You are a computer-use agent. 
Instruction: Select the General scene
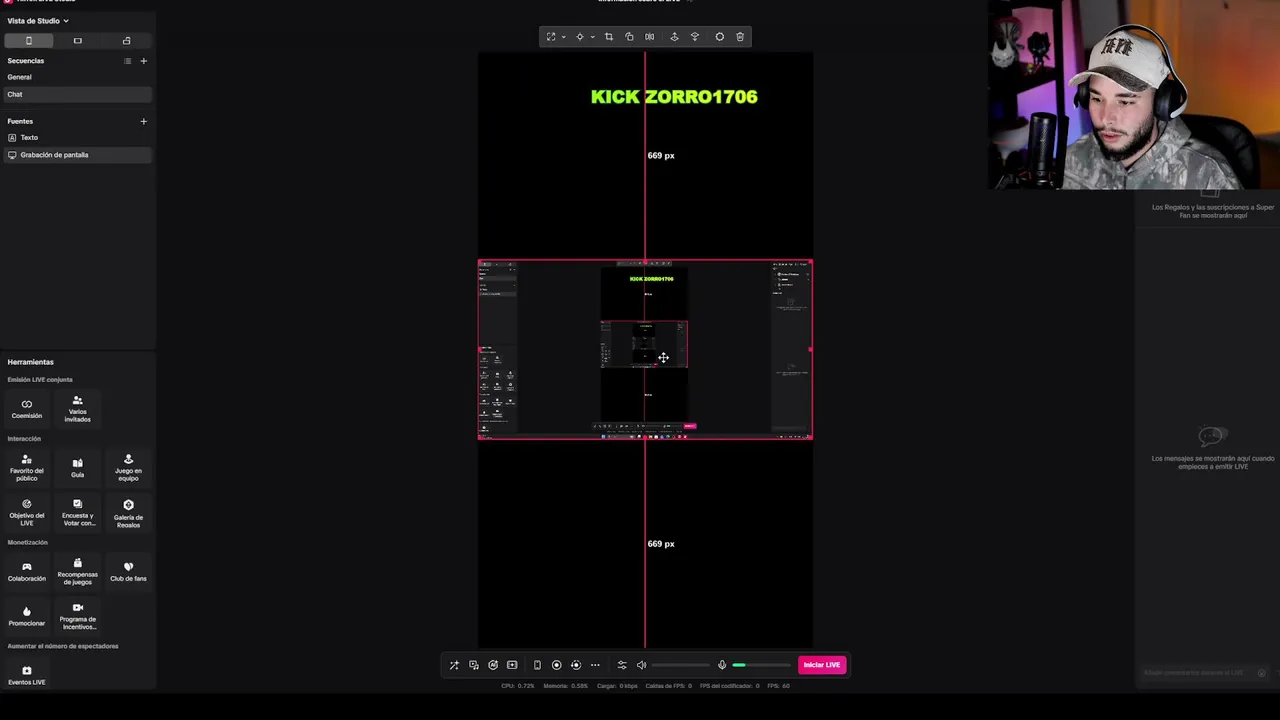coord(77,77)
